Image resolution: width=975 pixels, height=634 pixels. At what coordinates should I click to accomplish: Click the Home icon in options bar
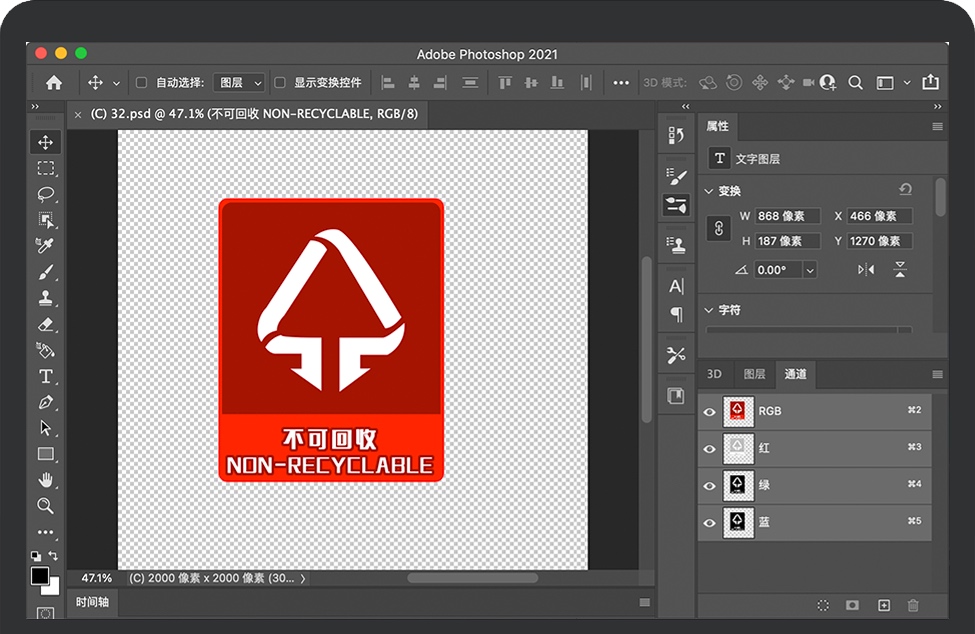coord(54,83)
